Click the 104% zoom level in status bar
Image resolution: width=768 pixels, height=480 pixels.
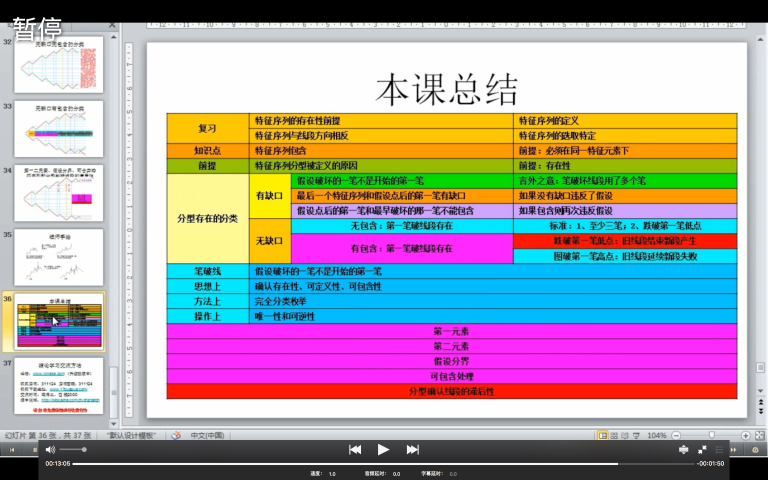(656, 435)
